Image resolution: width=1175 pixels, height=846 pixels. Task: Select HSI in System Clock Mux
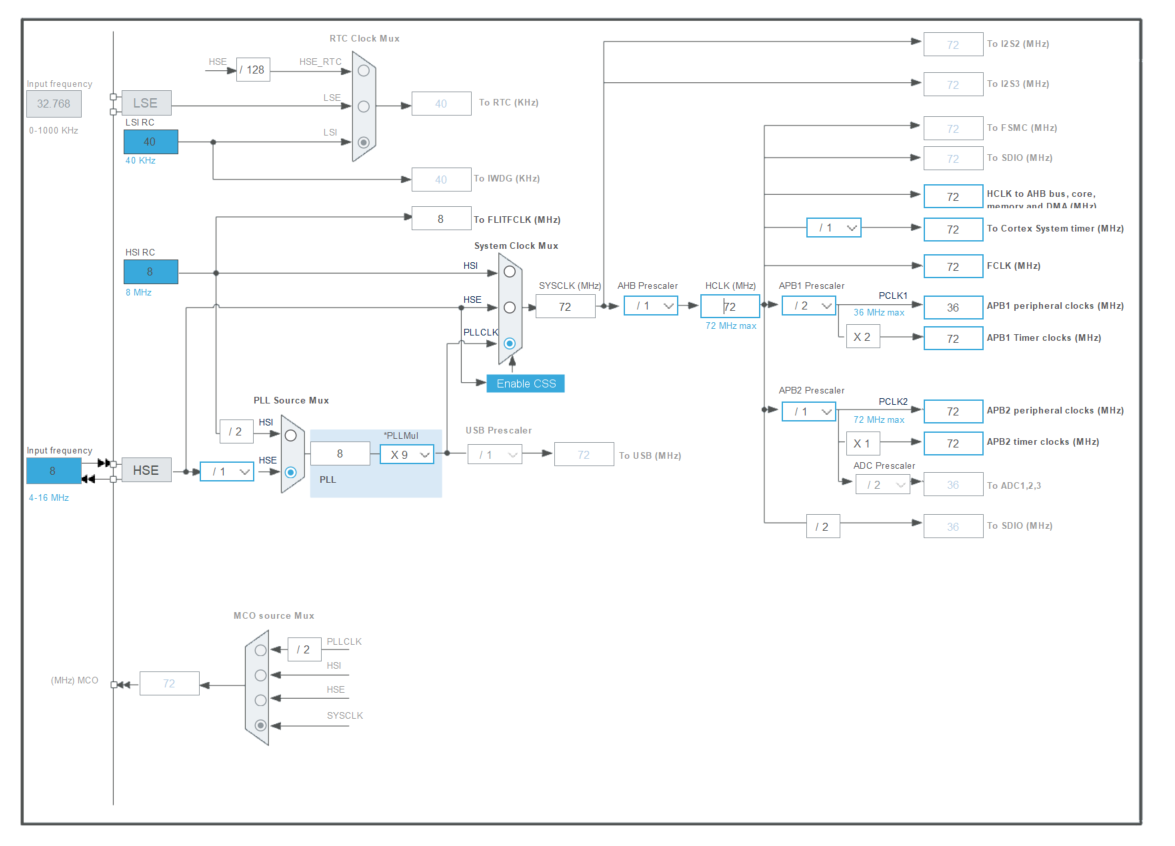tap(510, 271)
